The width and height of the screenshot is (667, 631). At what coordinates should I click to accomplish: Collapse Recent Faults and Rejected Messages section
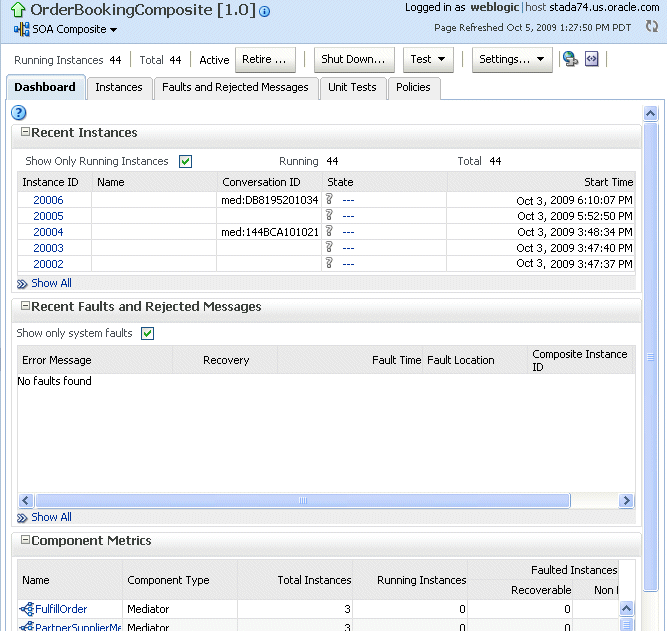26,306
